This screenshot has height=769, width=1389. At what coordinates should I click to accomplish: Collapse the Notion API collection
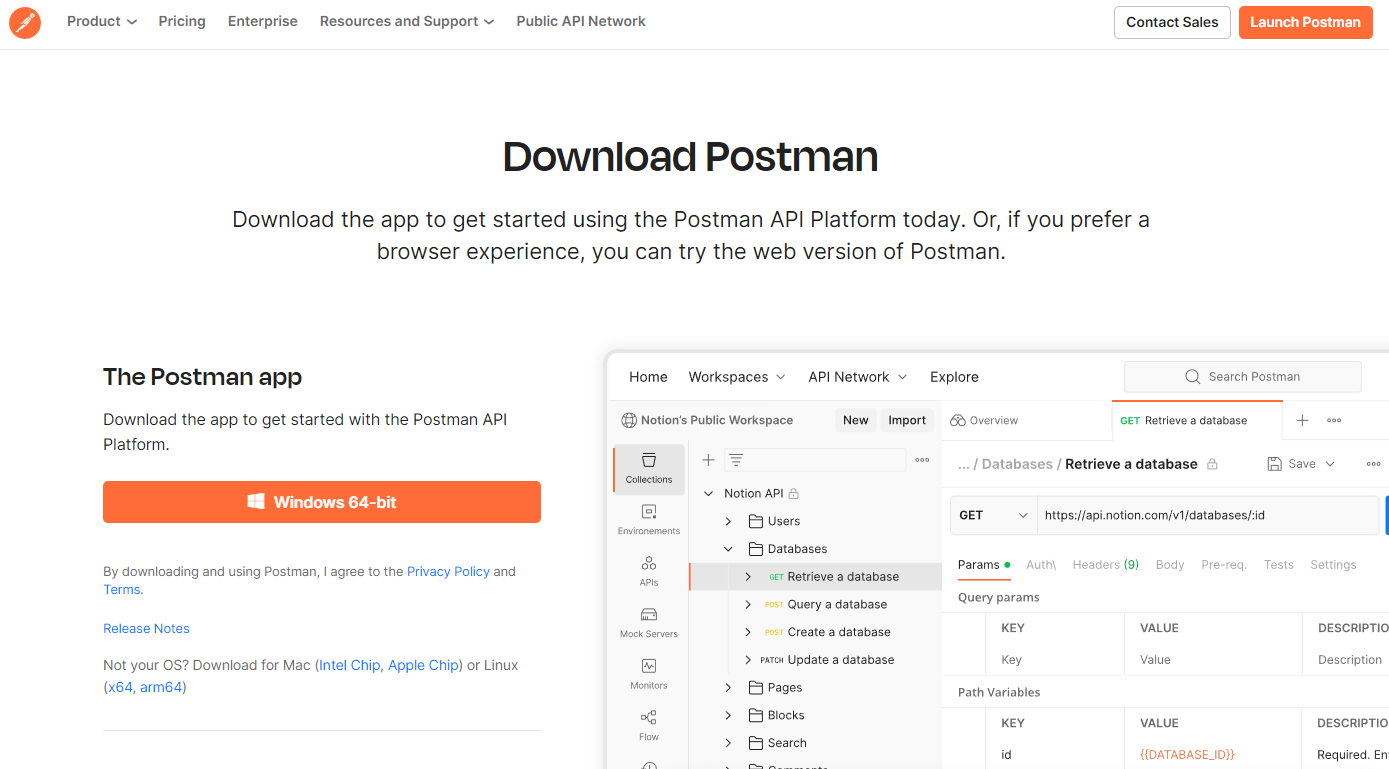[x=709, y=494]
